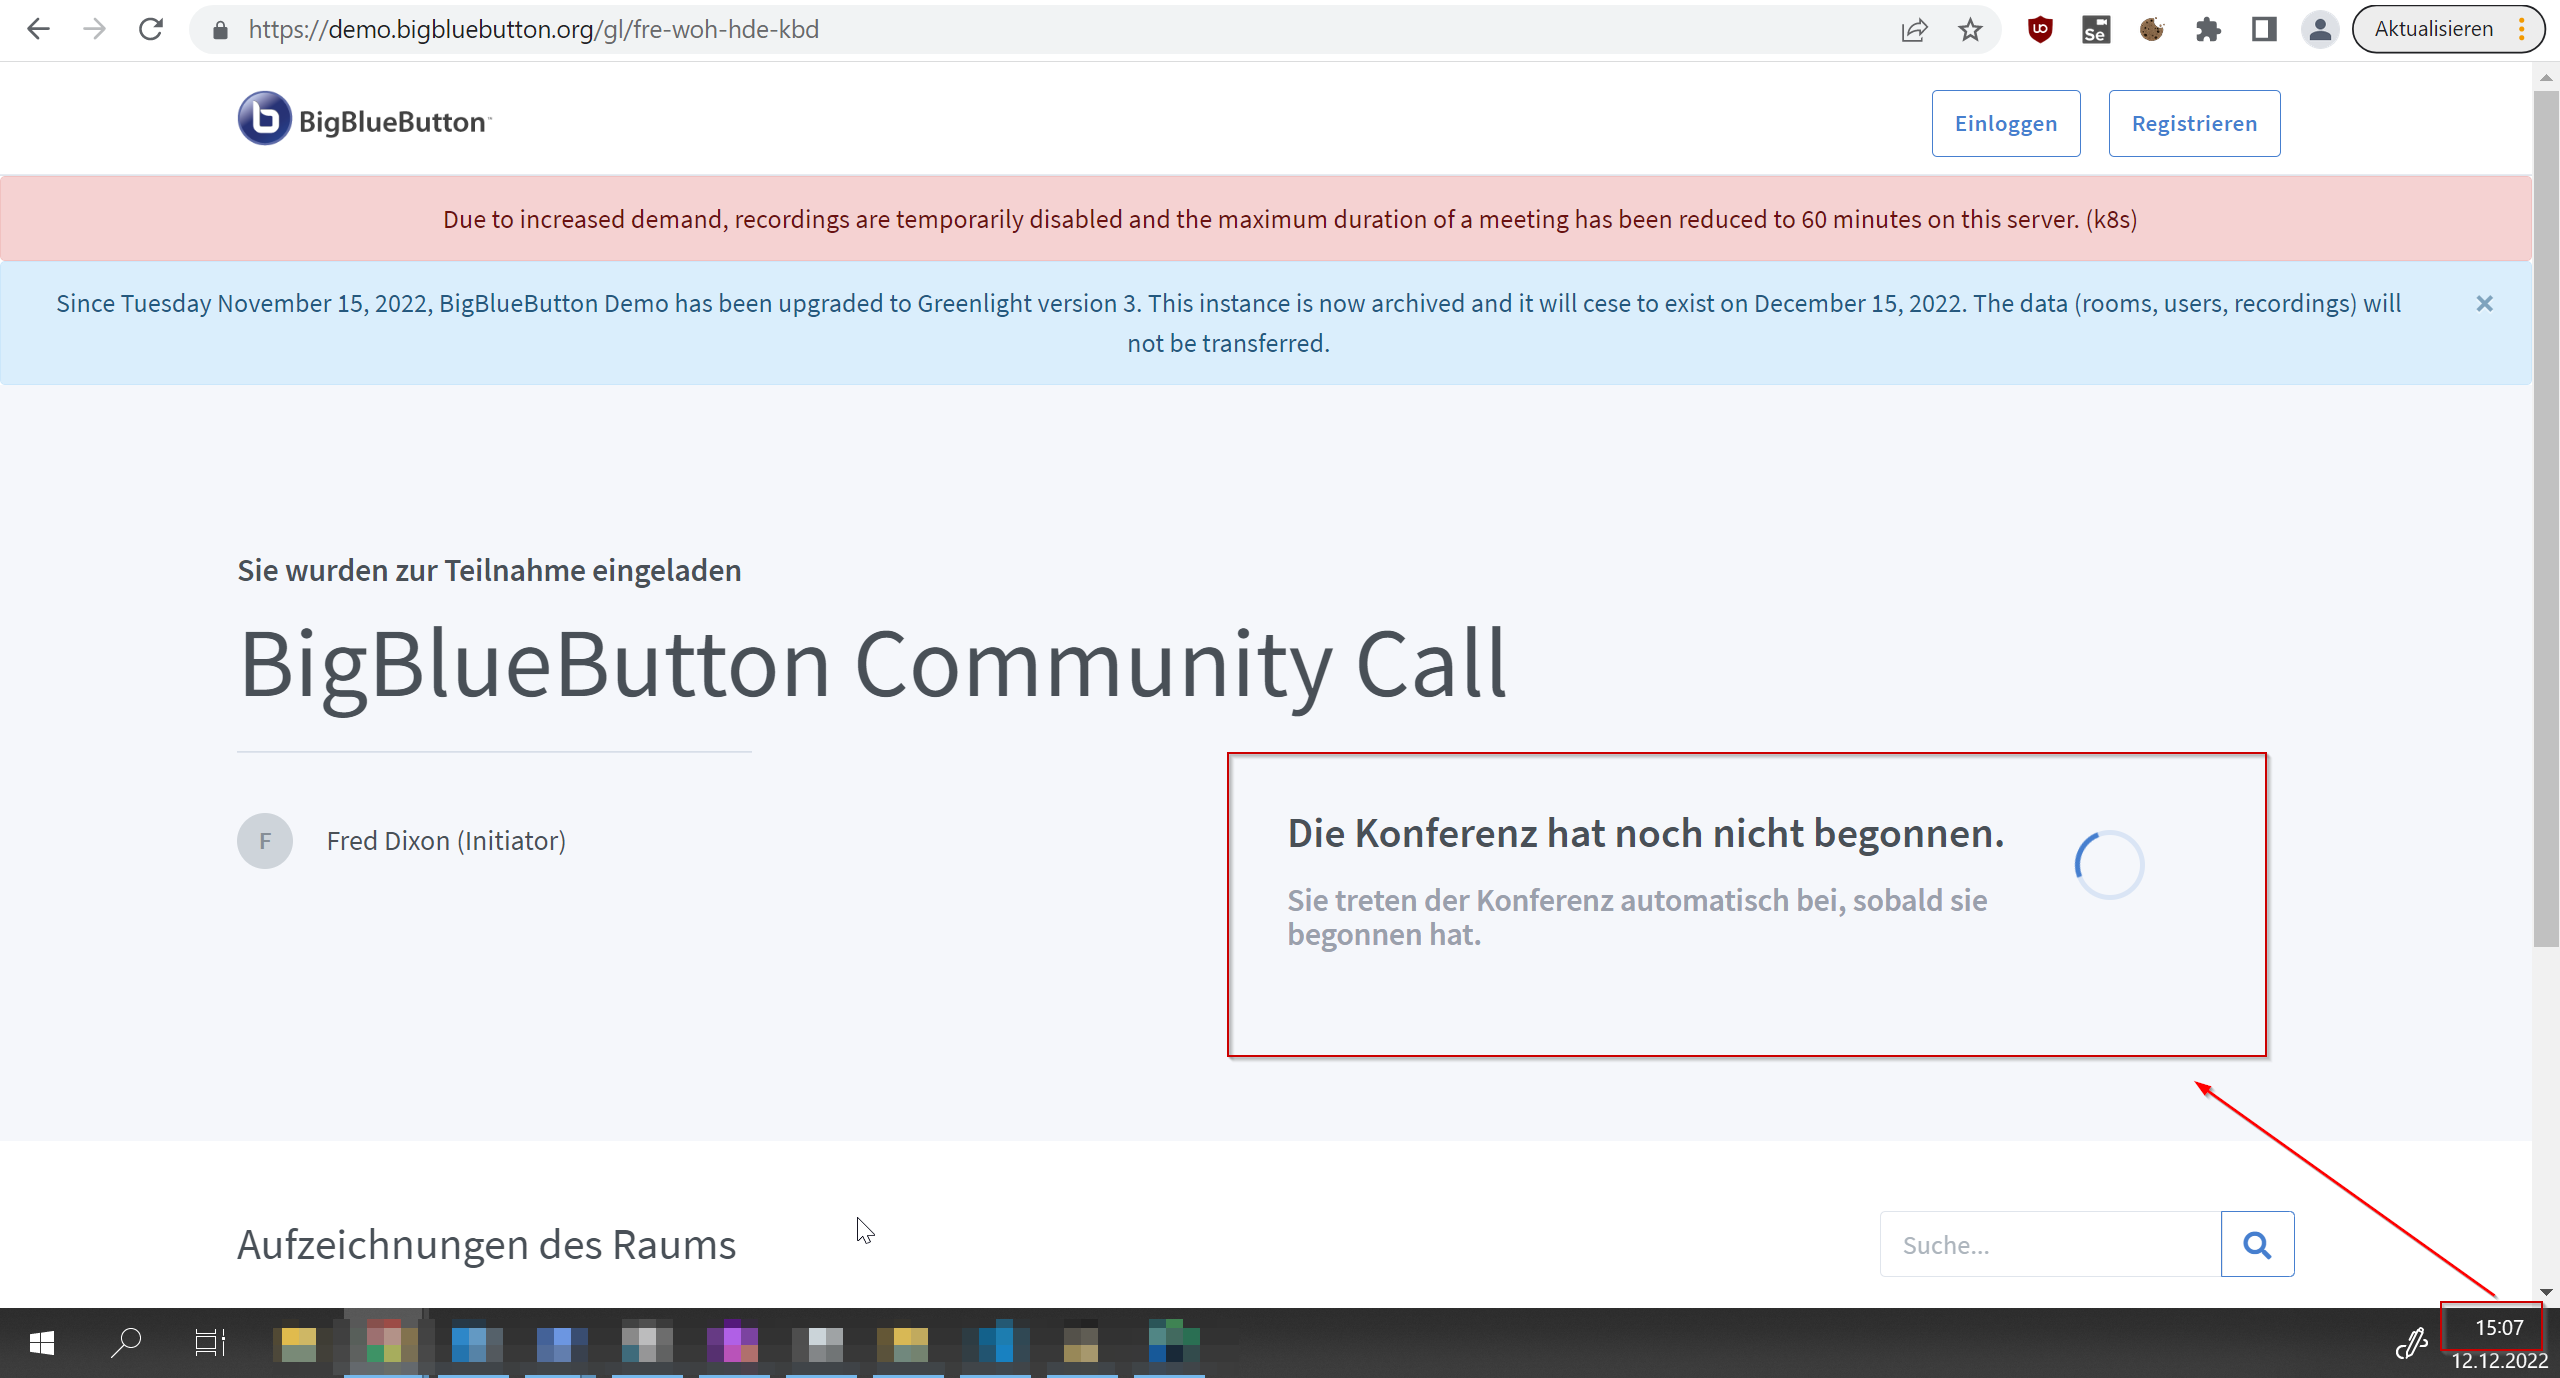Image resolution: width=2560 pixels, height=1378 pixels.
Task: Open the browser profile avatar
Action: pos(2320,29)
